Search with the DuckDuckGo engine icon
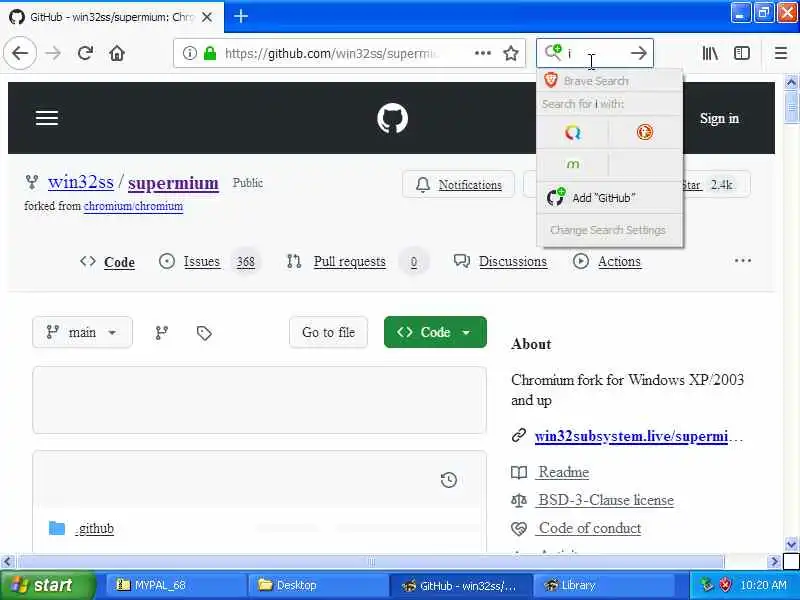 click(x=645, y=133)
